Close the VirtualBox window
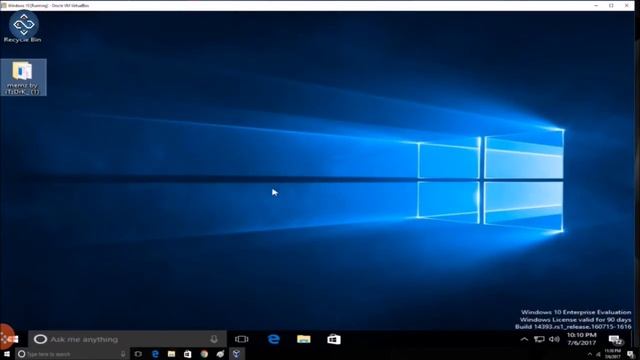The image size is (640, 360). pos(627,5)
